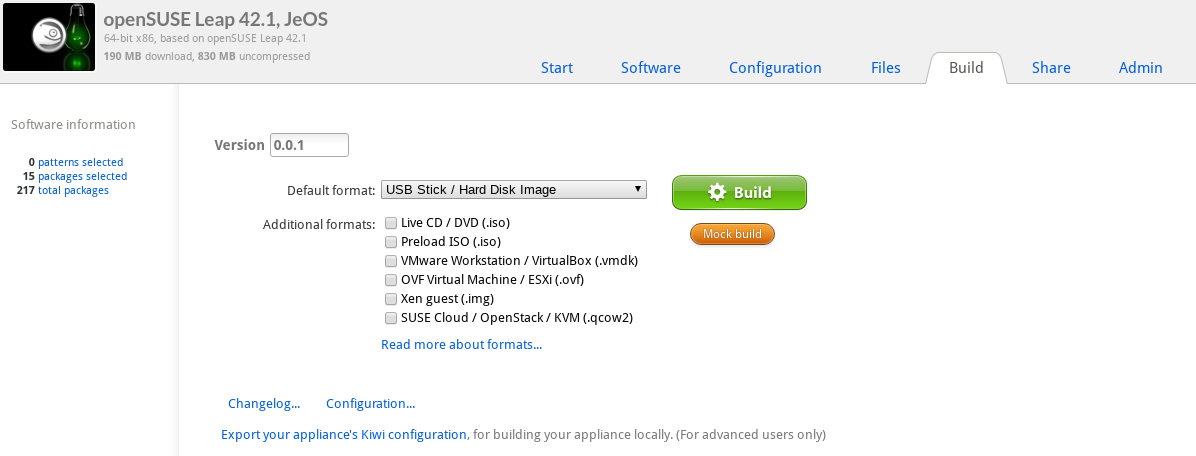Open the Files tab
This screenshot has height=456, width=1196.
click(885, 68)
